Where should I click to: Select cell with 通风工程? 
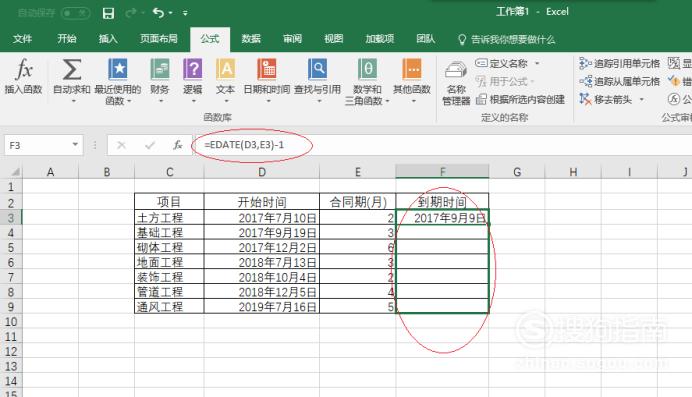[169, 307]
